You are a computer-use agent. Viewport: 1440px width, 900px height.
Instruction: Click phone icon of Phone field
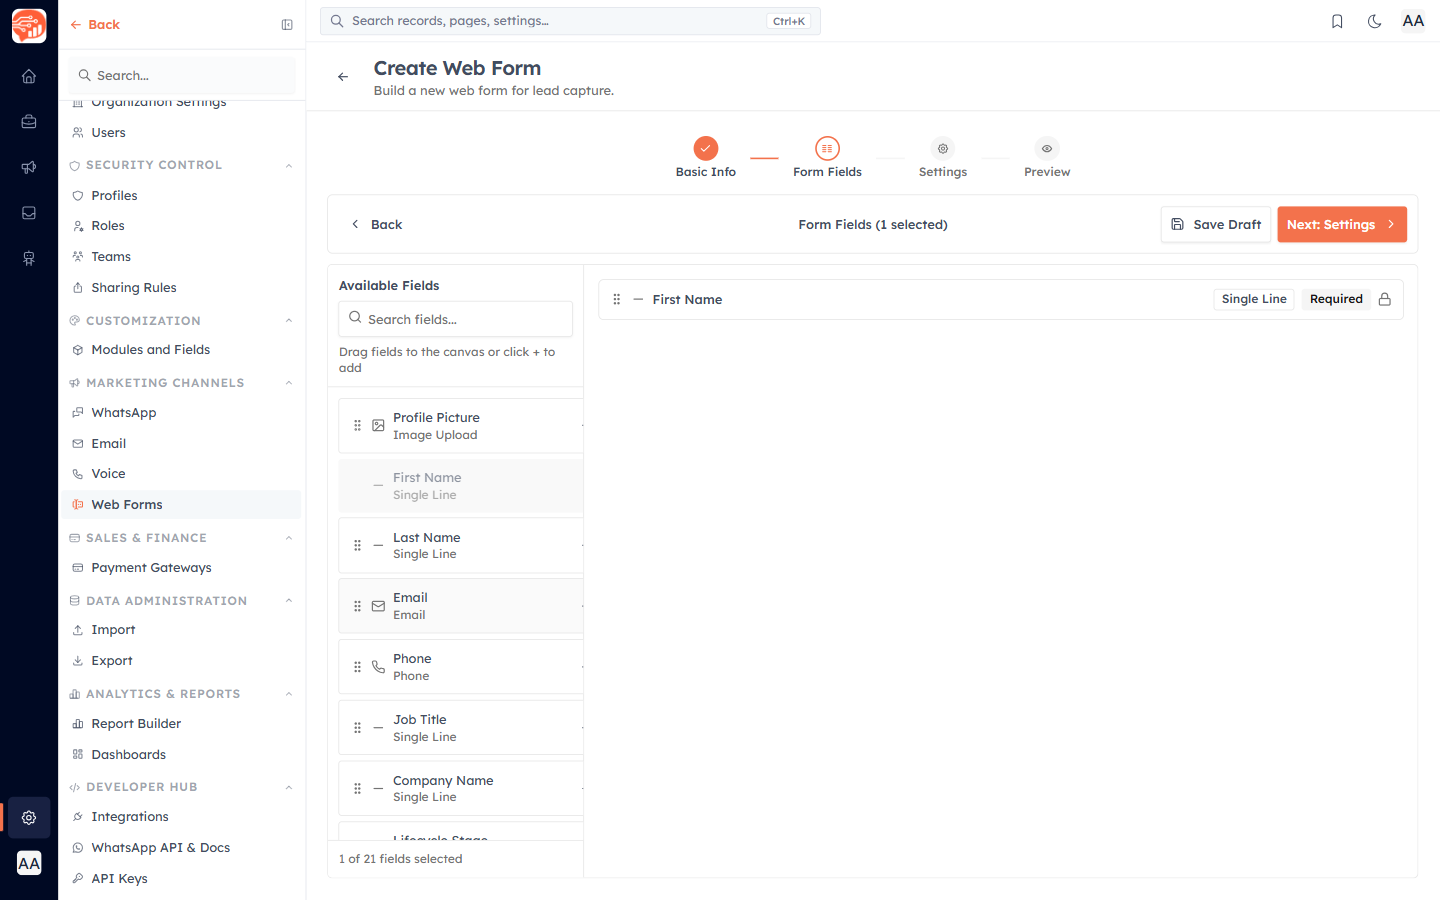(x=378, y=667)
